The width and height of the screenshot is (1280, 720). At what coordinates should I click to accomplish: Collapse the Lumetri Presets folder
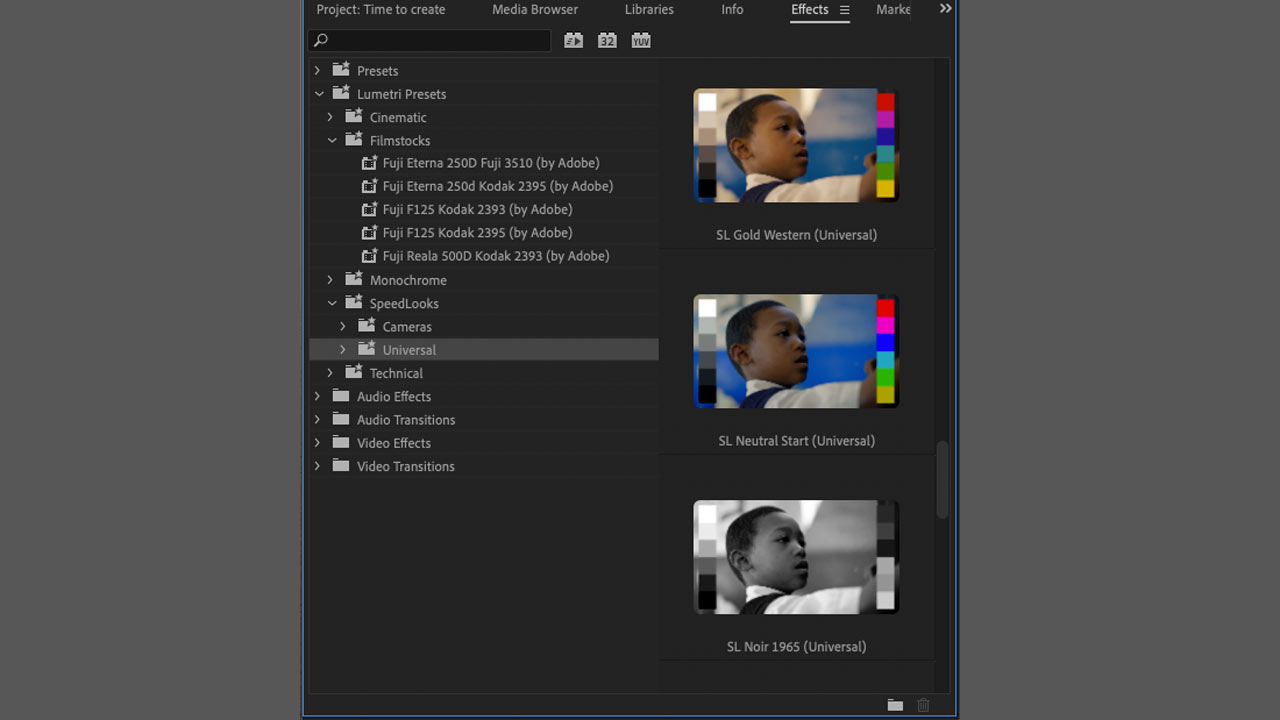pos(319,94)
